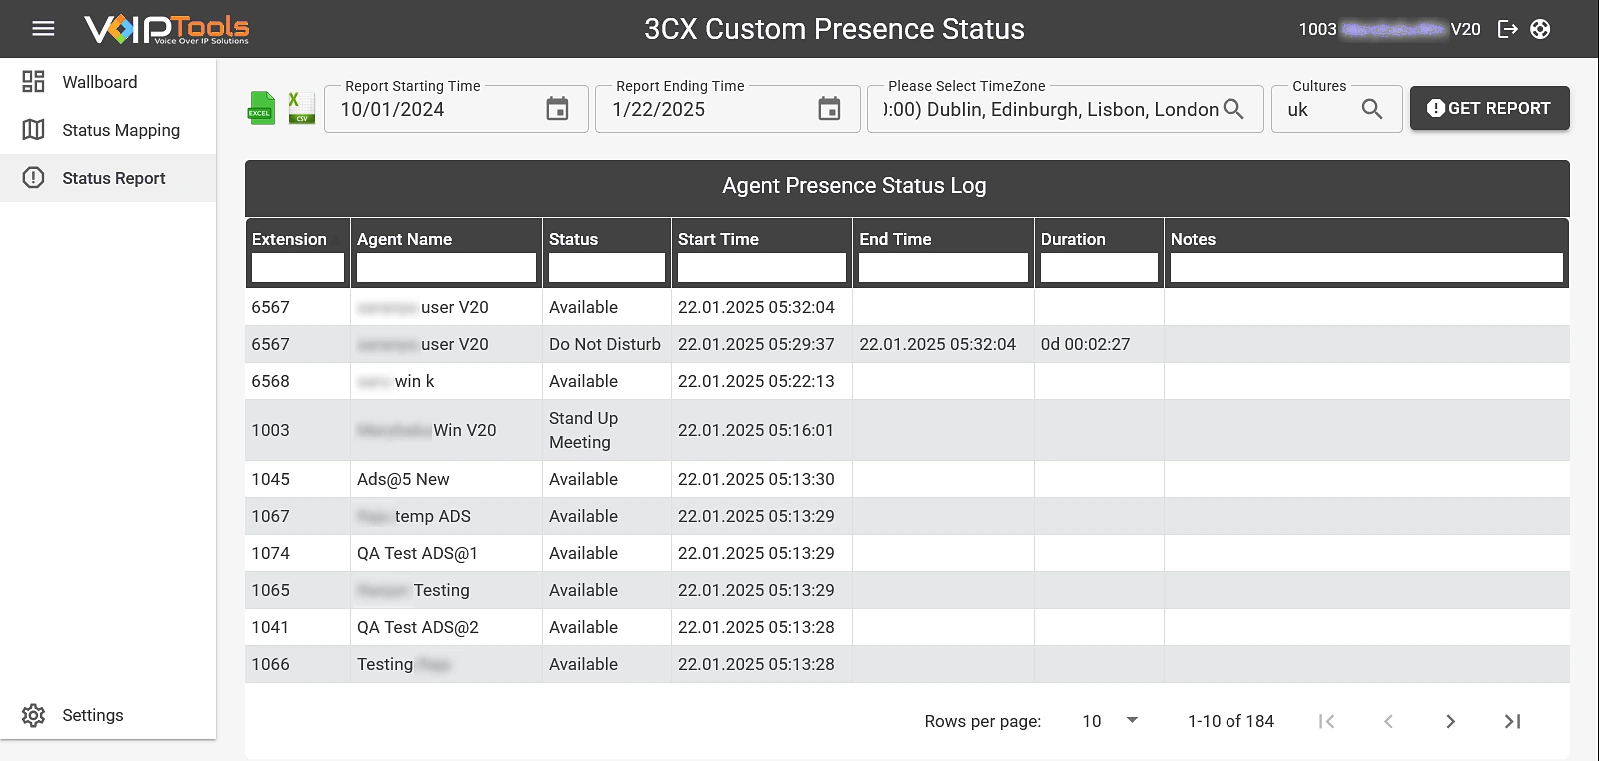Open the Please Select TimeZone combo box
The image size is (1599, 761).
1066,109
